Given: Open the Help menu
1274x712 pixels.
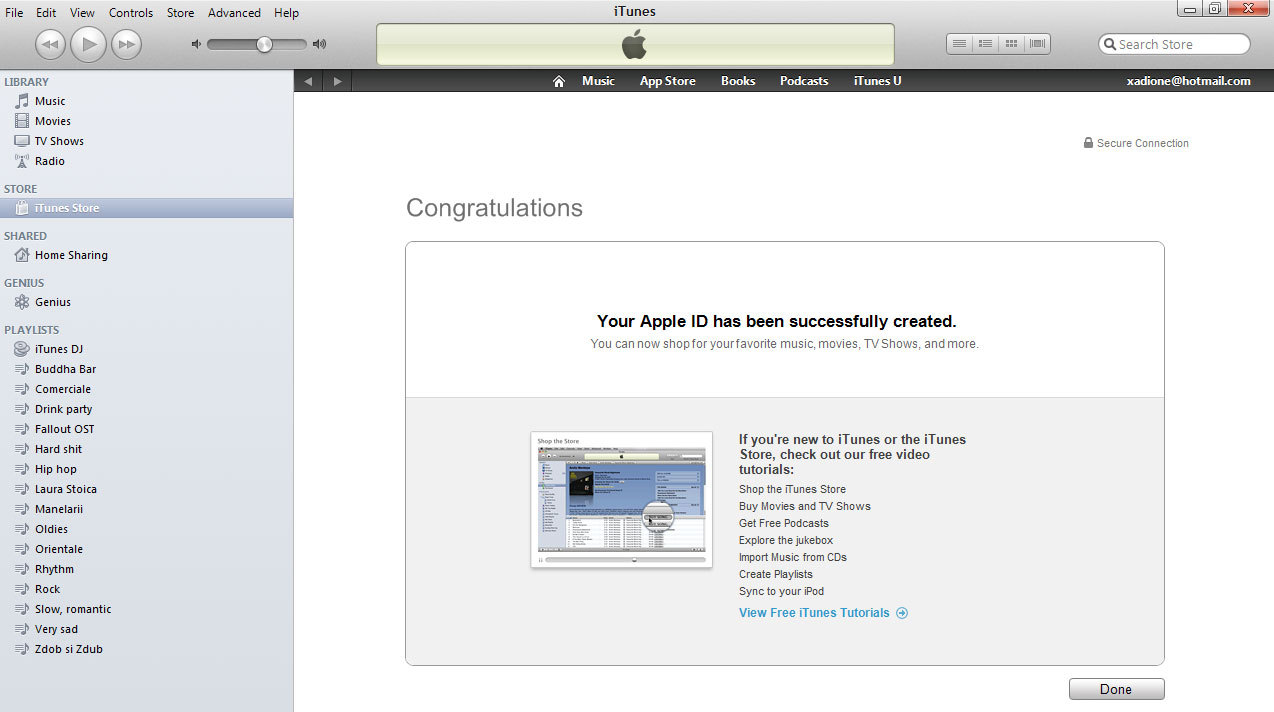Looking at the screenshot, I should 286,13.
